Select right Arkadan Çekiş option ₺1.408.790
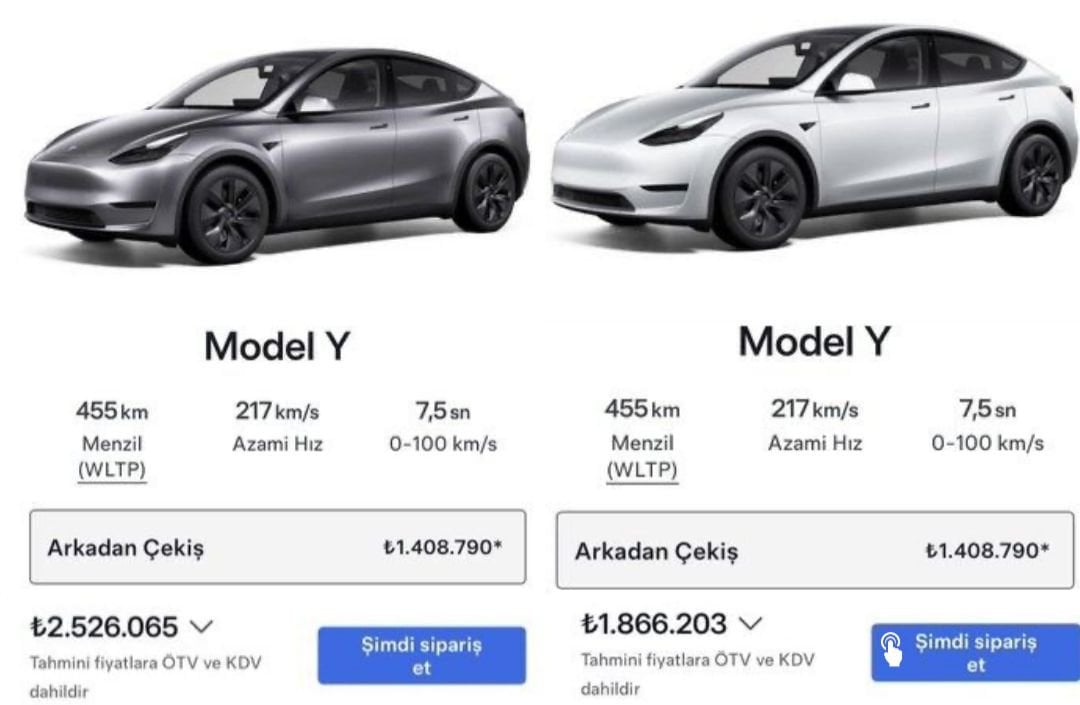The image size is (1080, 705). pyautogui.click(x=815, y=550)
